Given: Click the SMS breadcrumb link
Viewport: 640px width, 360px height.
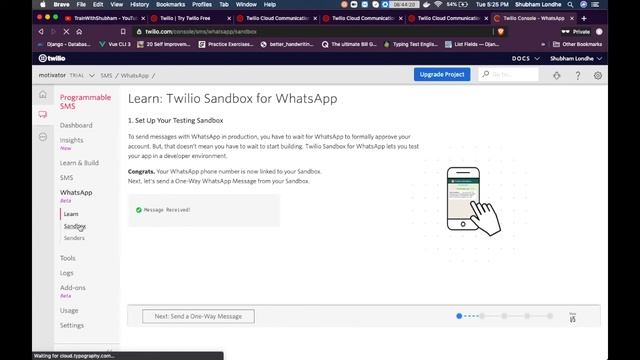Looking at the screenshot, I should 106,76.
